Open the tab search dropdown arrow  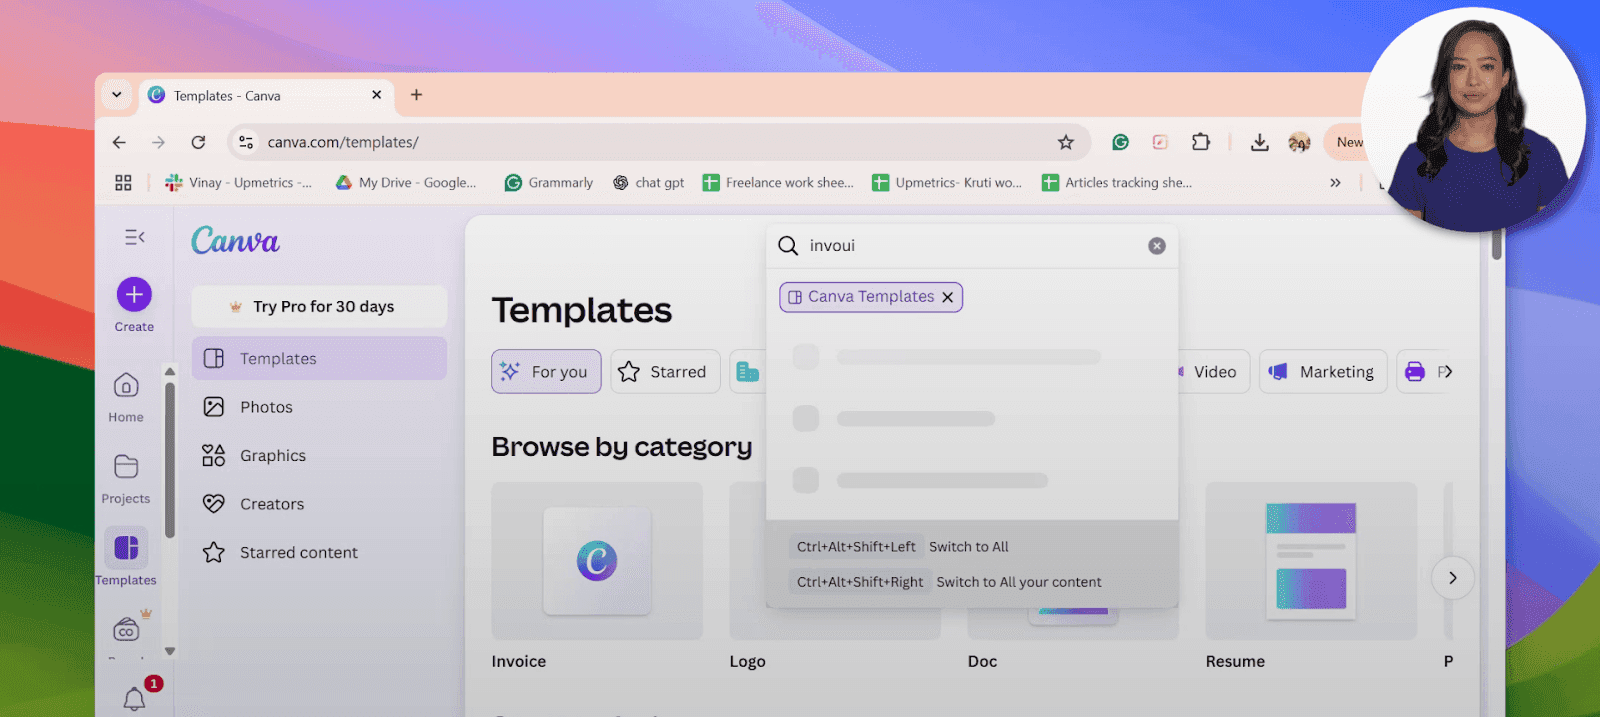[117, 95]
